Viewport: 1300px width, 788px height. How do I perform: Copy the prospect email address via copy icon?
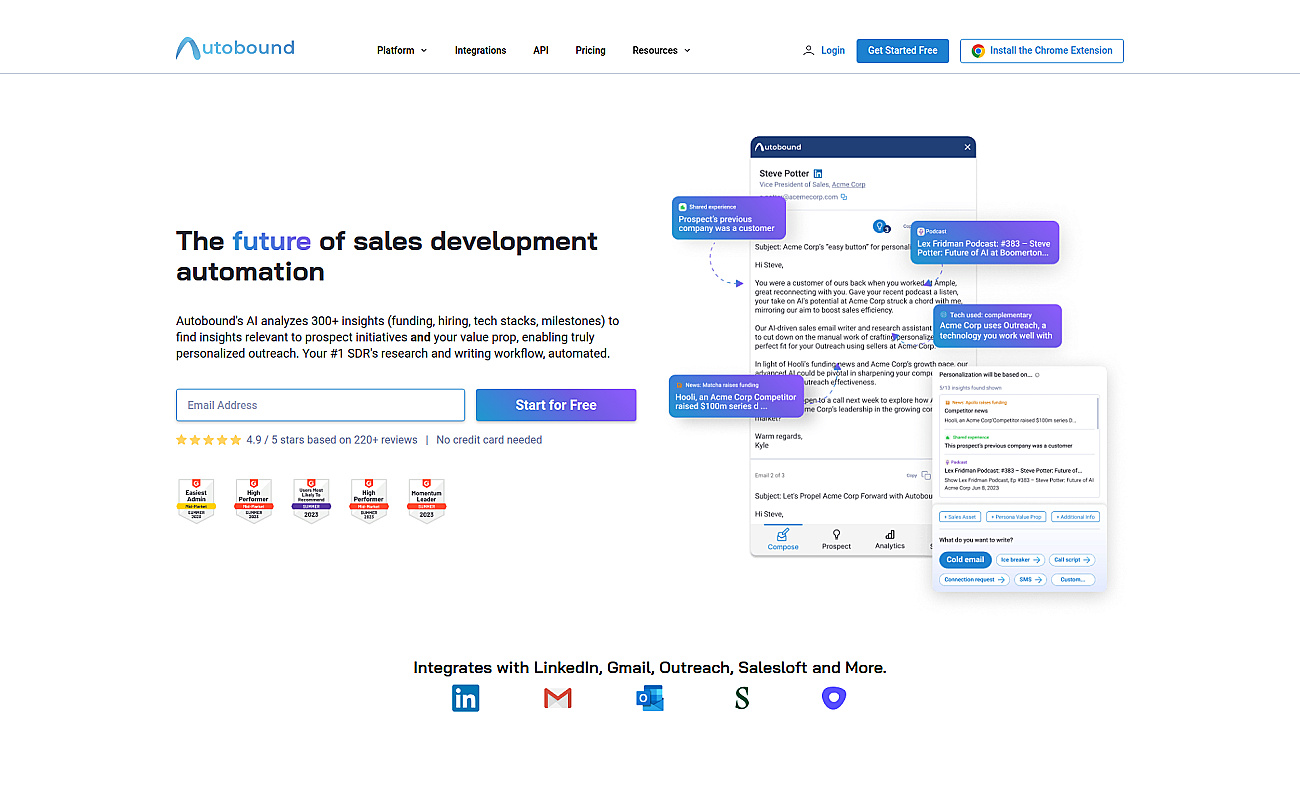844,197
